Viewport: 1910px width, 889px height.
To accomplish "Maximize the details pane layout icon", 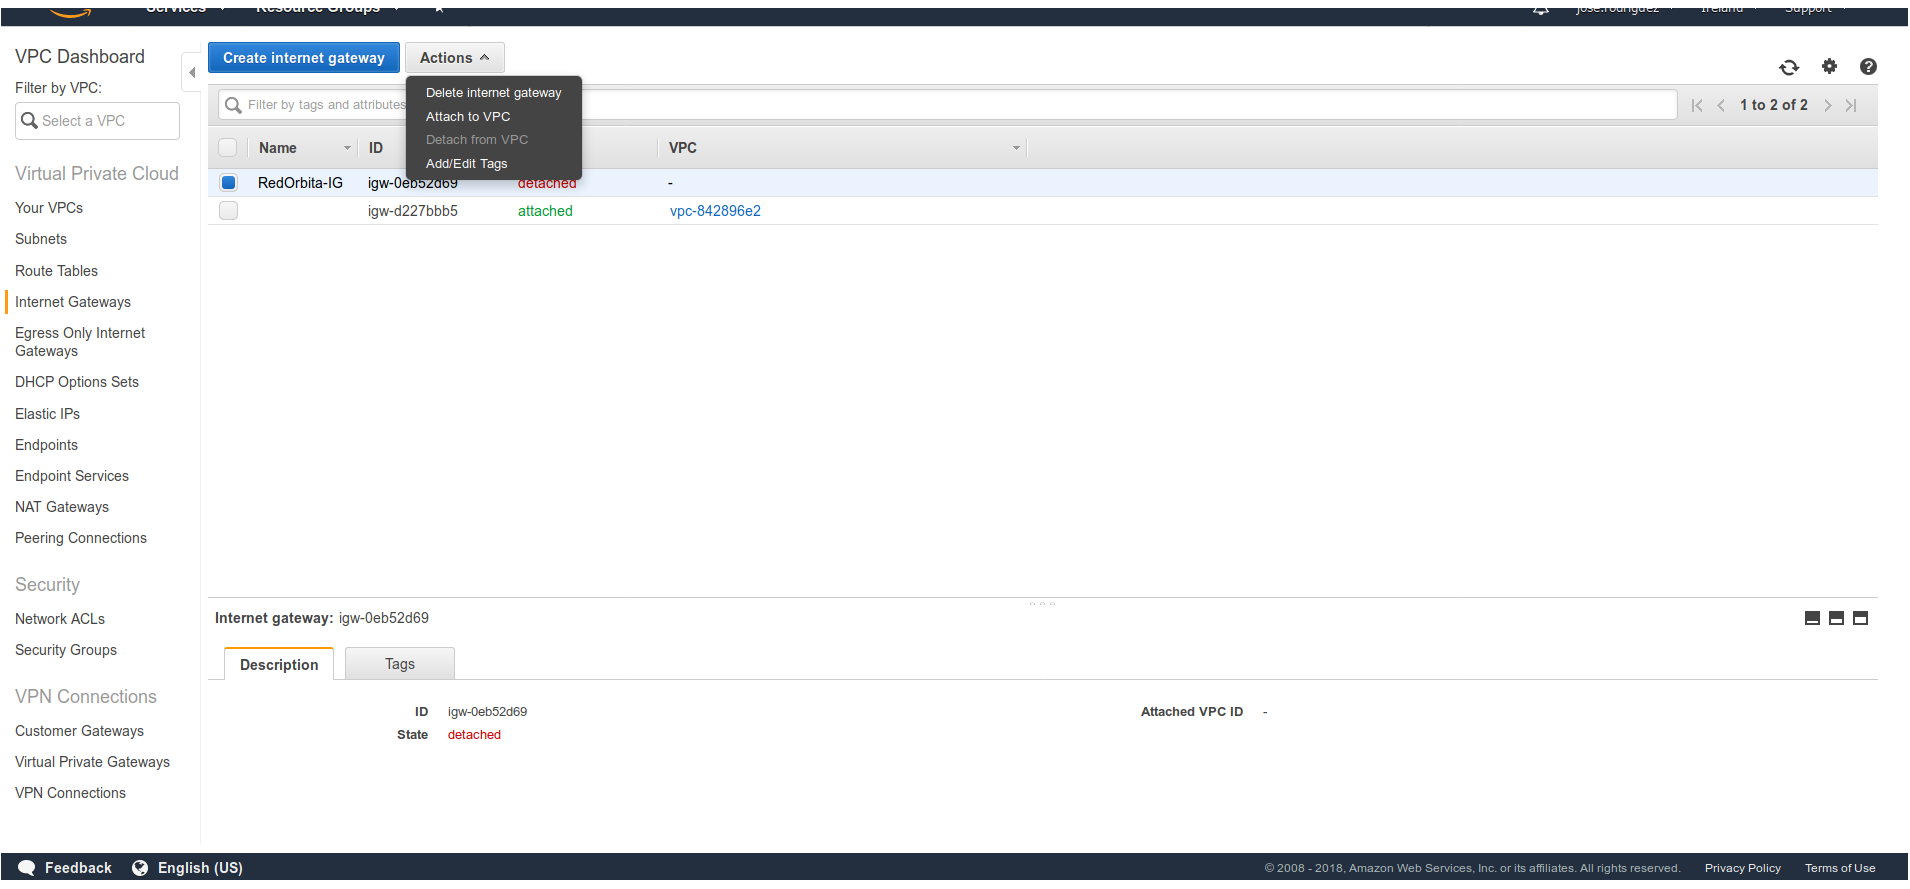I will pyautogui.click(x=1860, y=618).
